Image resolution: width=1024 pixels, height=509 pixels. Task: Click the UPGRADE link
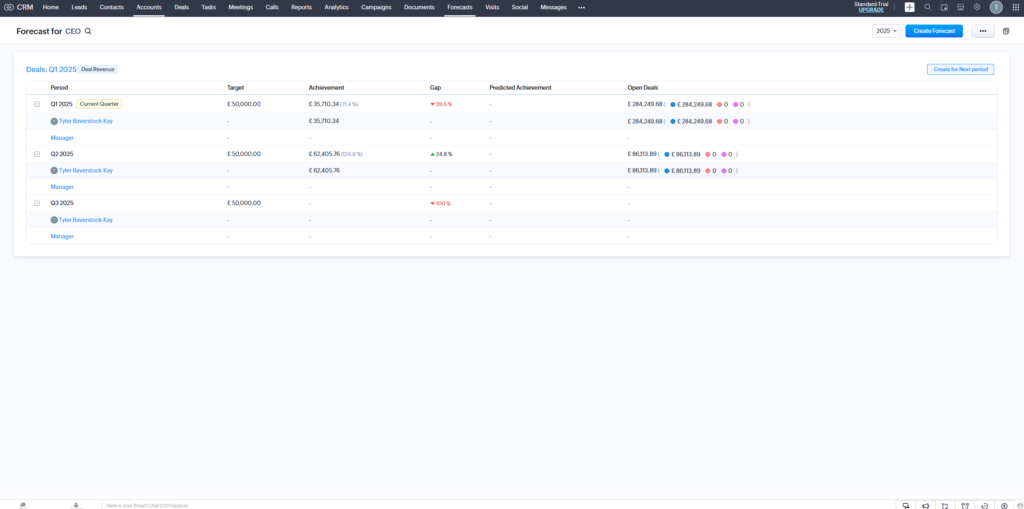pos(871,10)
